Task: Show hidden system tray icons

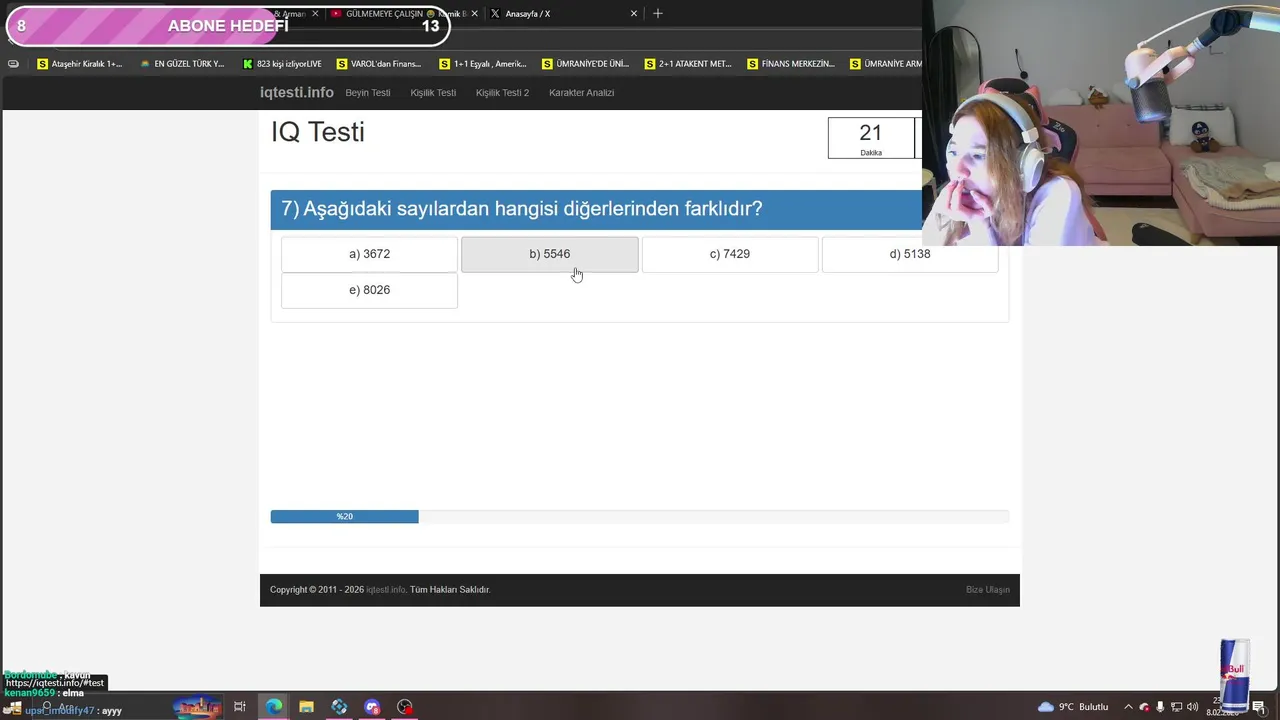Action: coord(1128,707)
